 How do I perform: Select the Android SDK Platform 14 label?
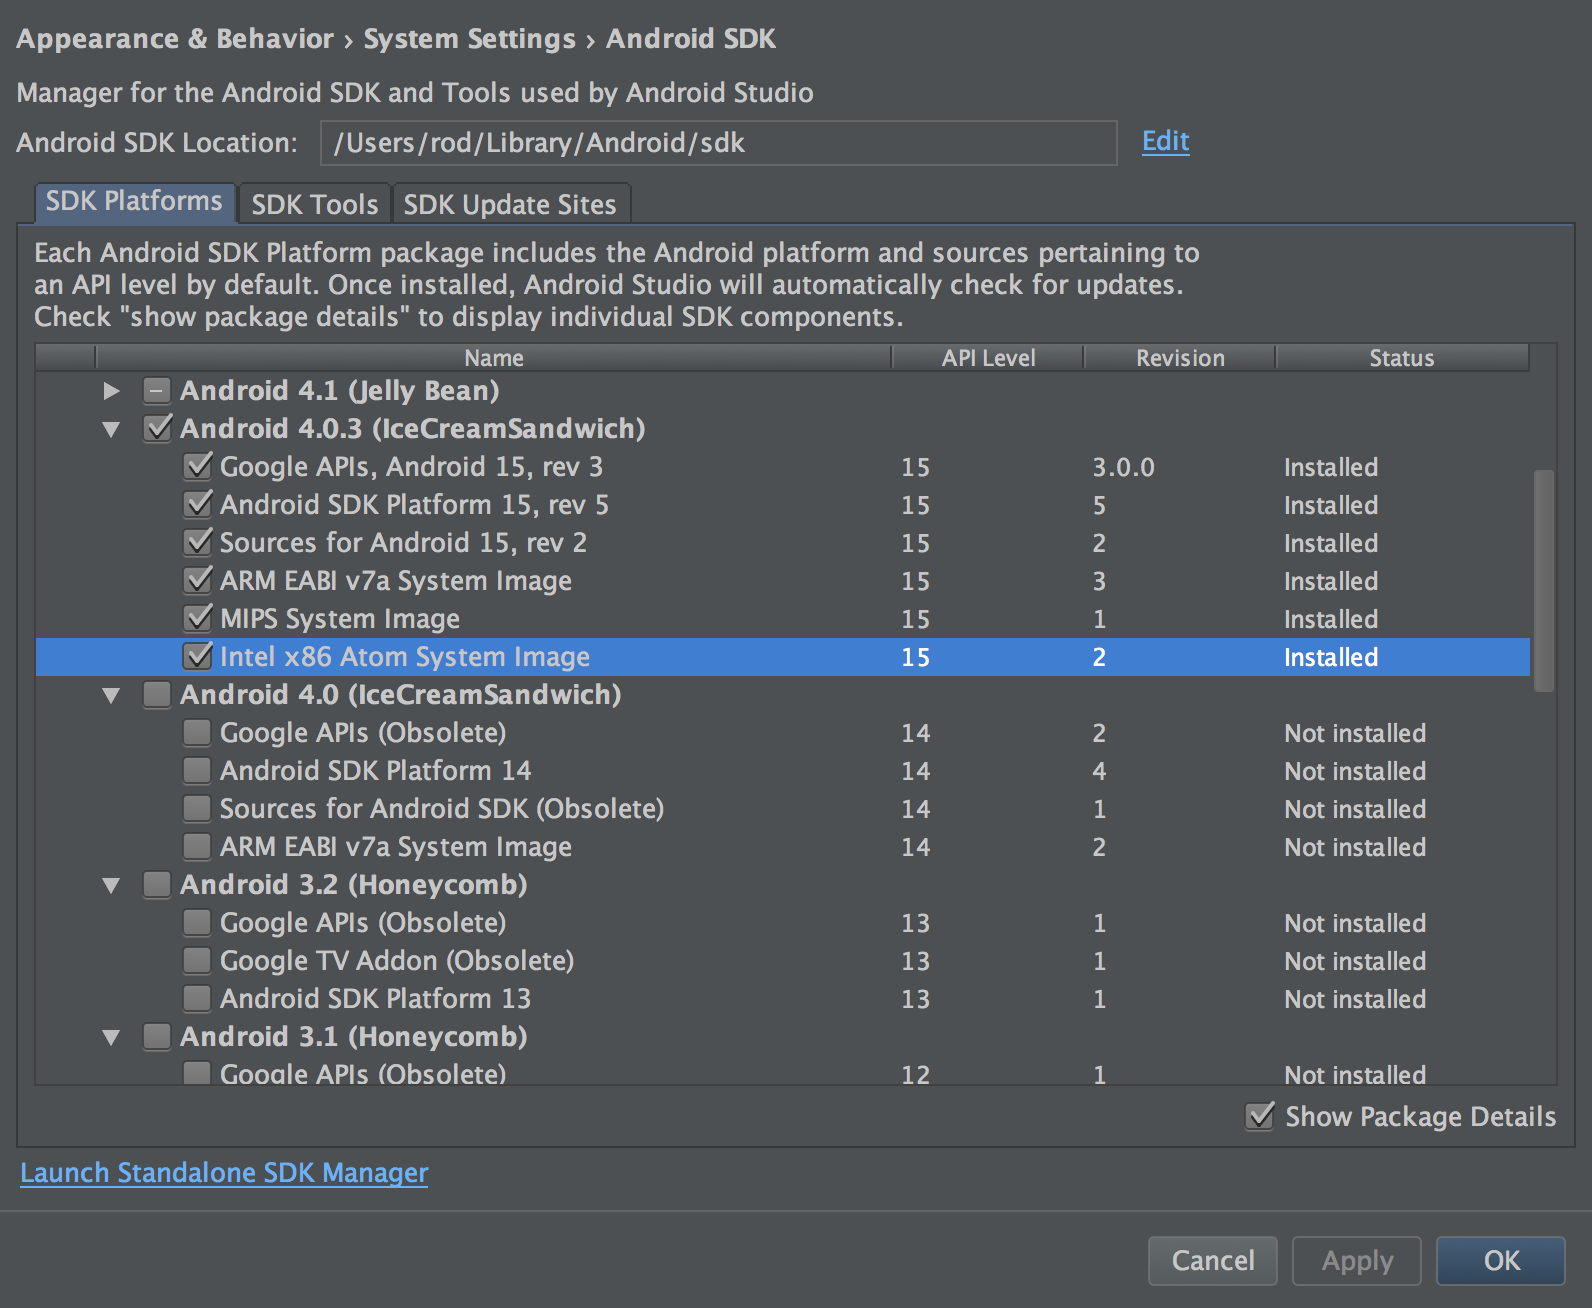(376, 771)
